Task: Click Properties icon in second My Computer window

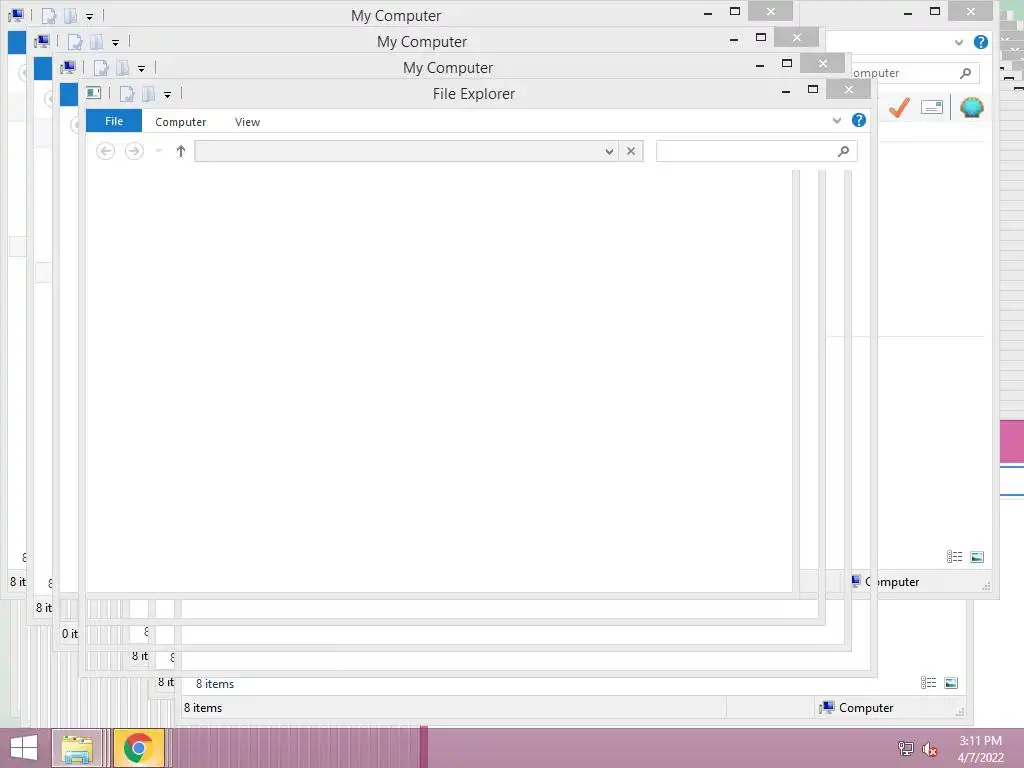Action: (74, 41)
